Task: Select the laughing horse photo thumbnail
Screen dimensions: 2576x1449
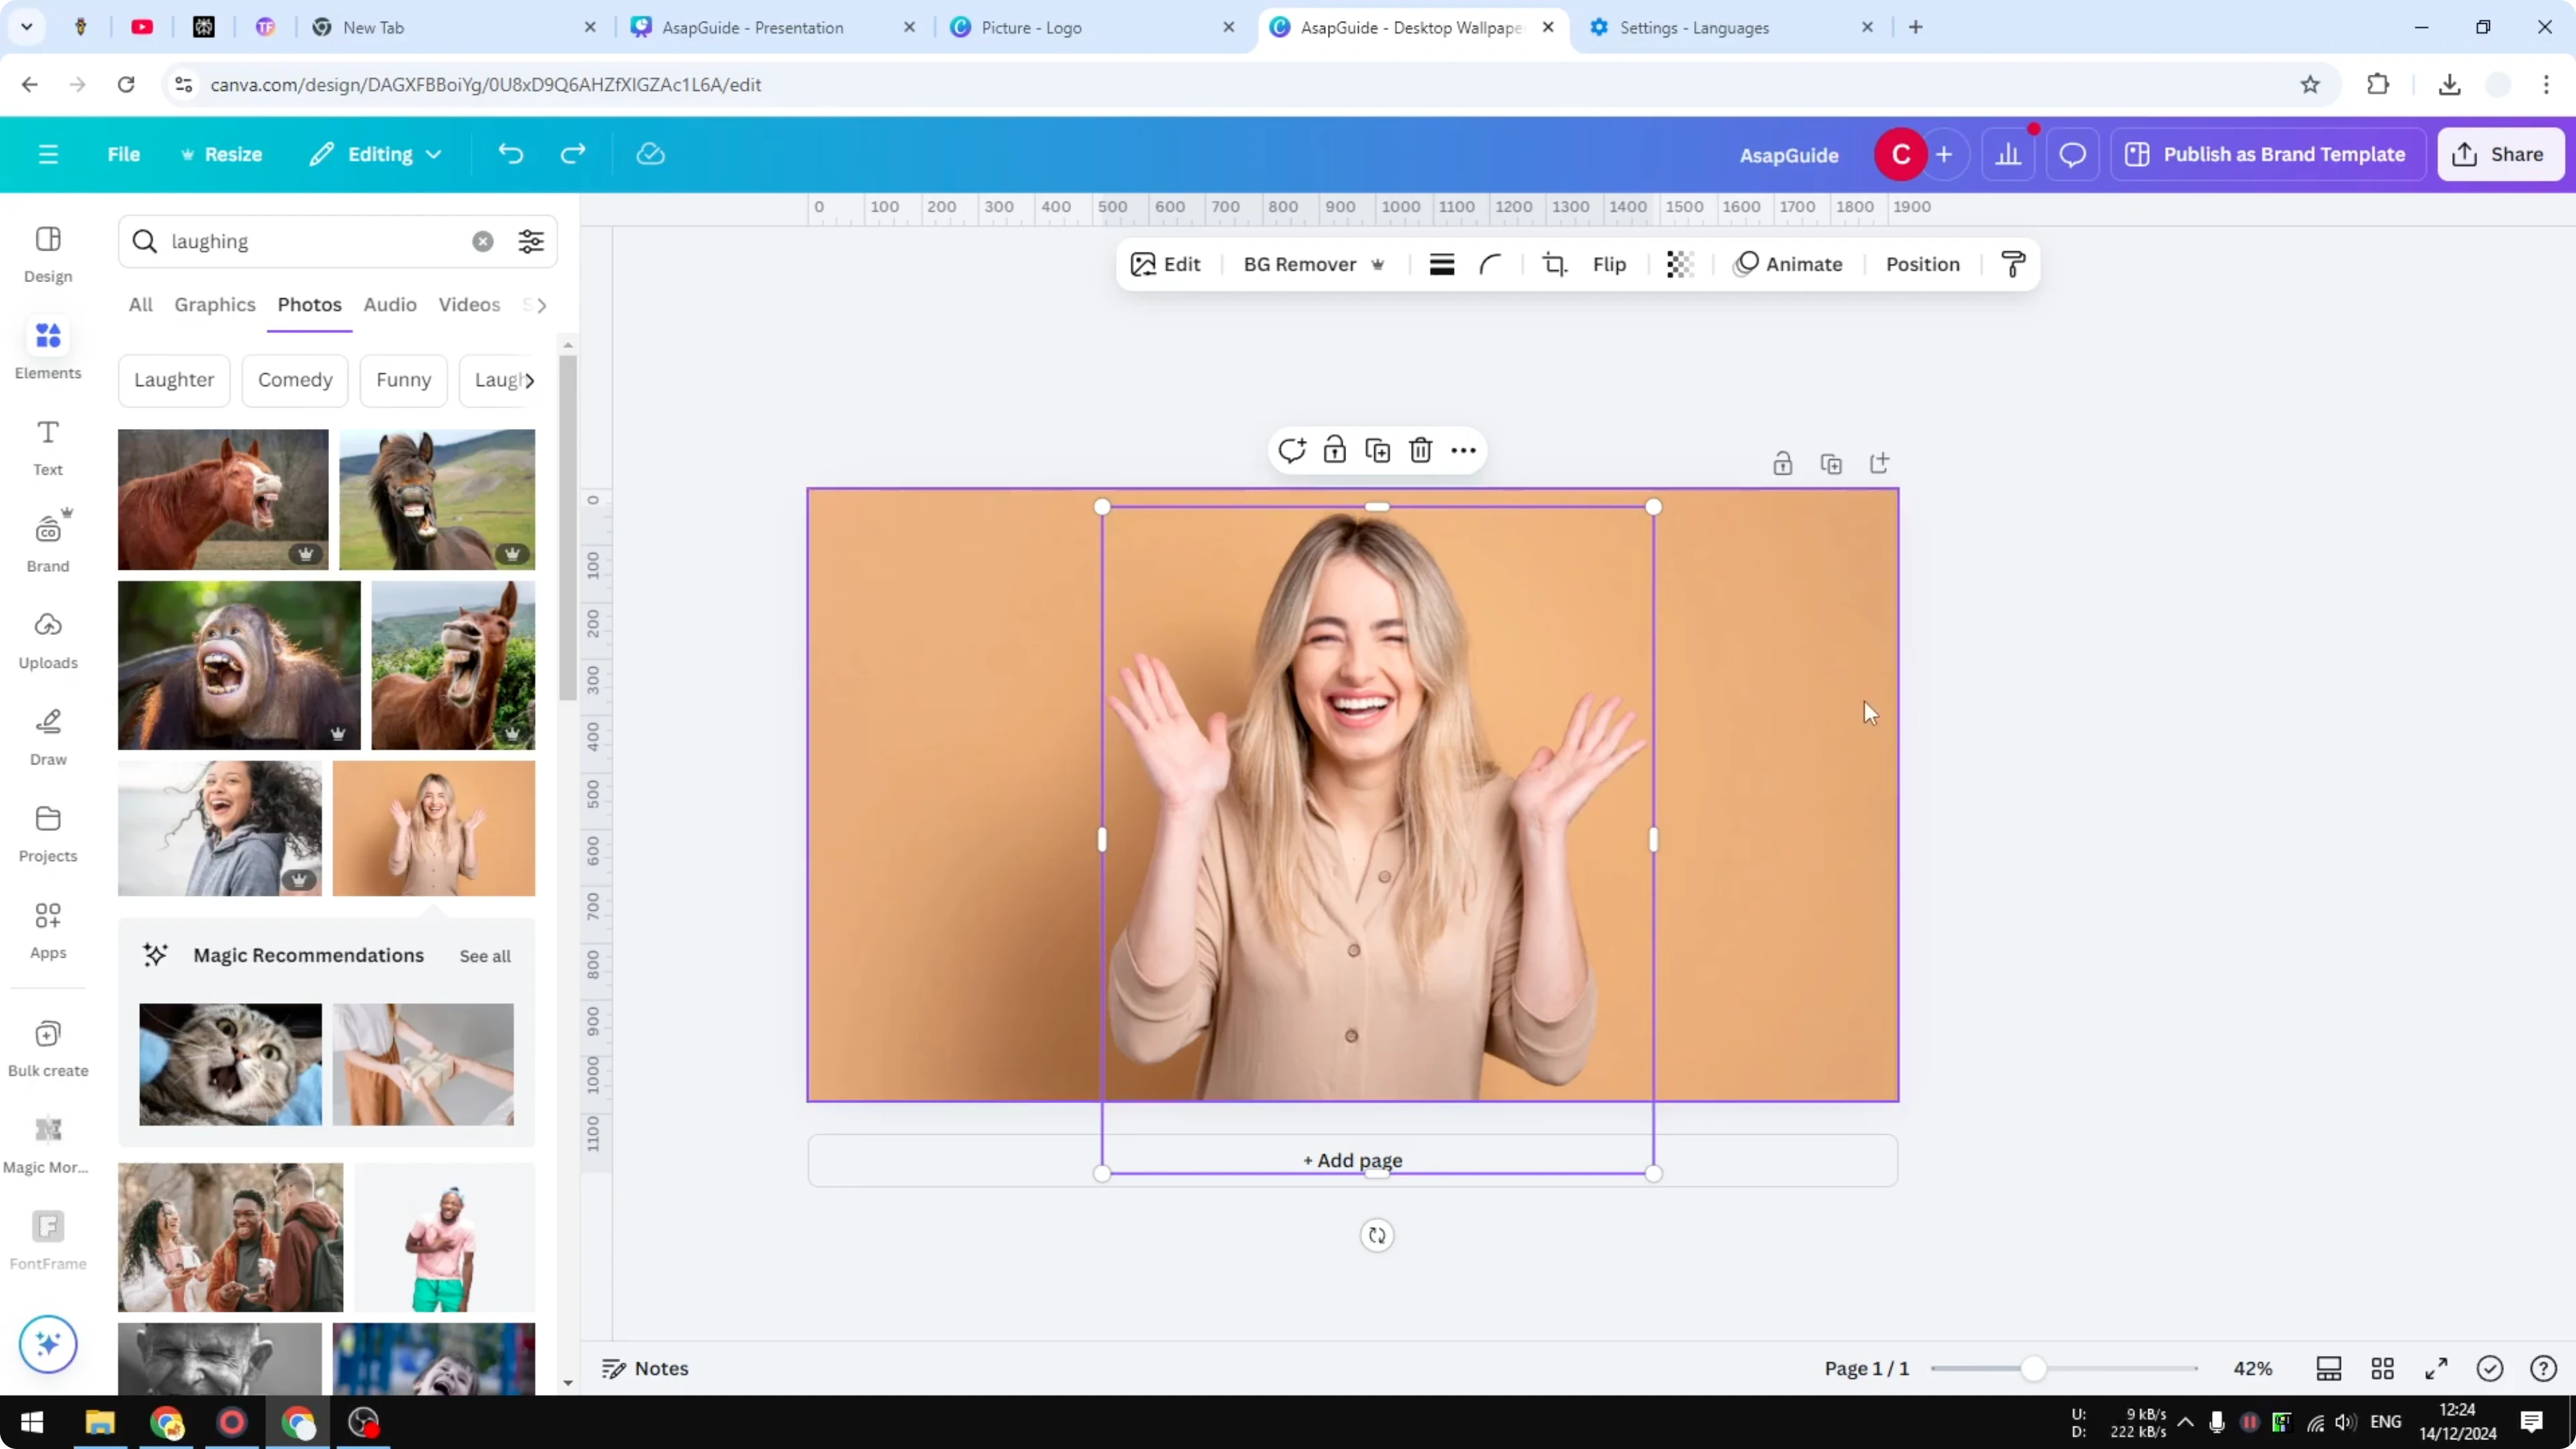Action: [222, 498]
